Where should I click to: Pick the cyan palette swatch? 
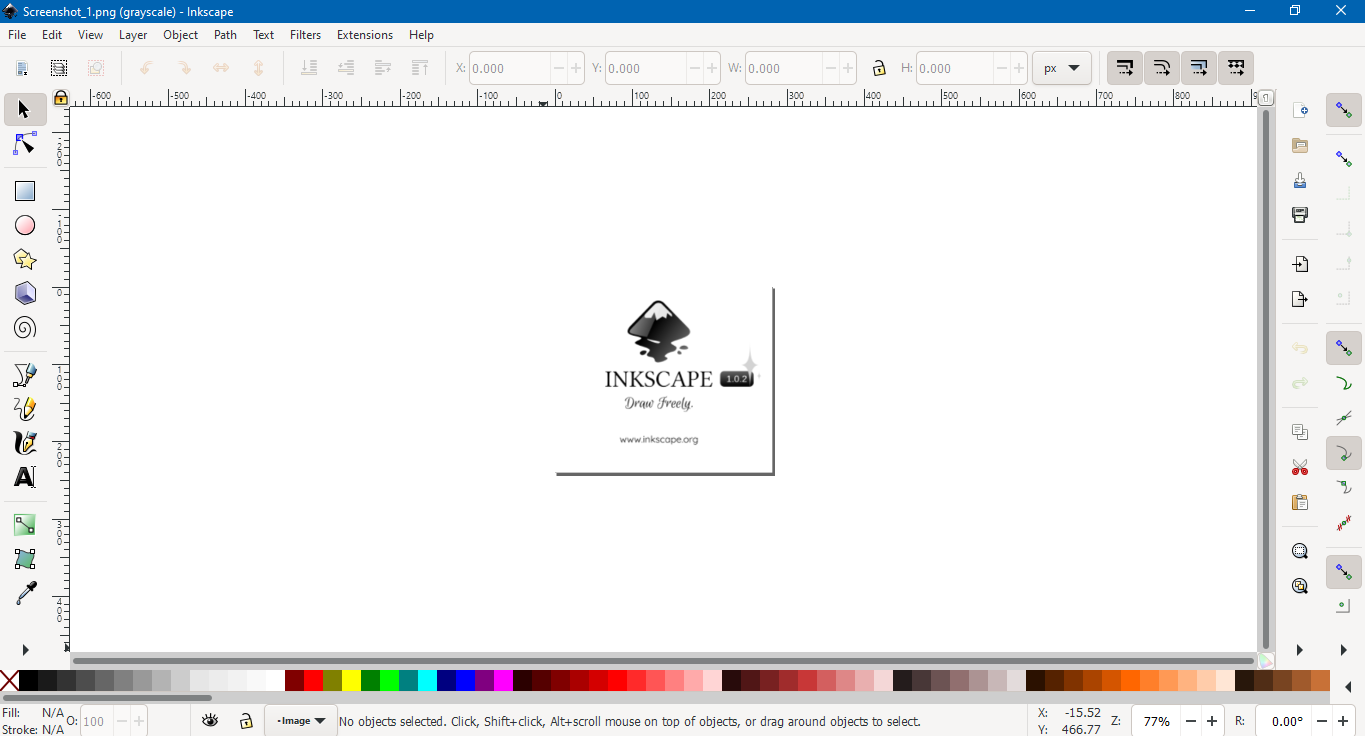pos(427,681)
